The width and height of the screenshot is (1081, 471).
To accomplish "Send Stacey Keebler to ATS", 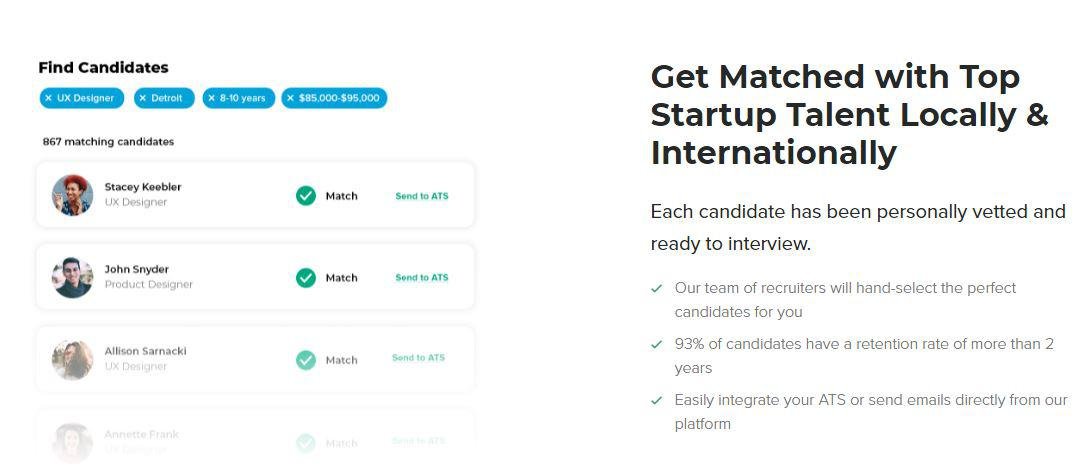I will coord(421,196).
